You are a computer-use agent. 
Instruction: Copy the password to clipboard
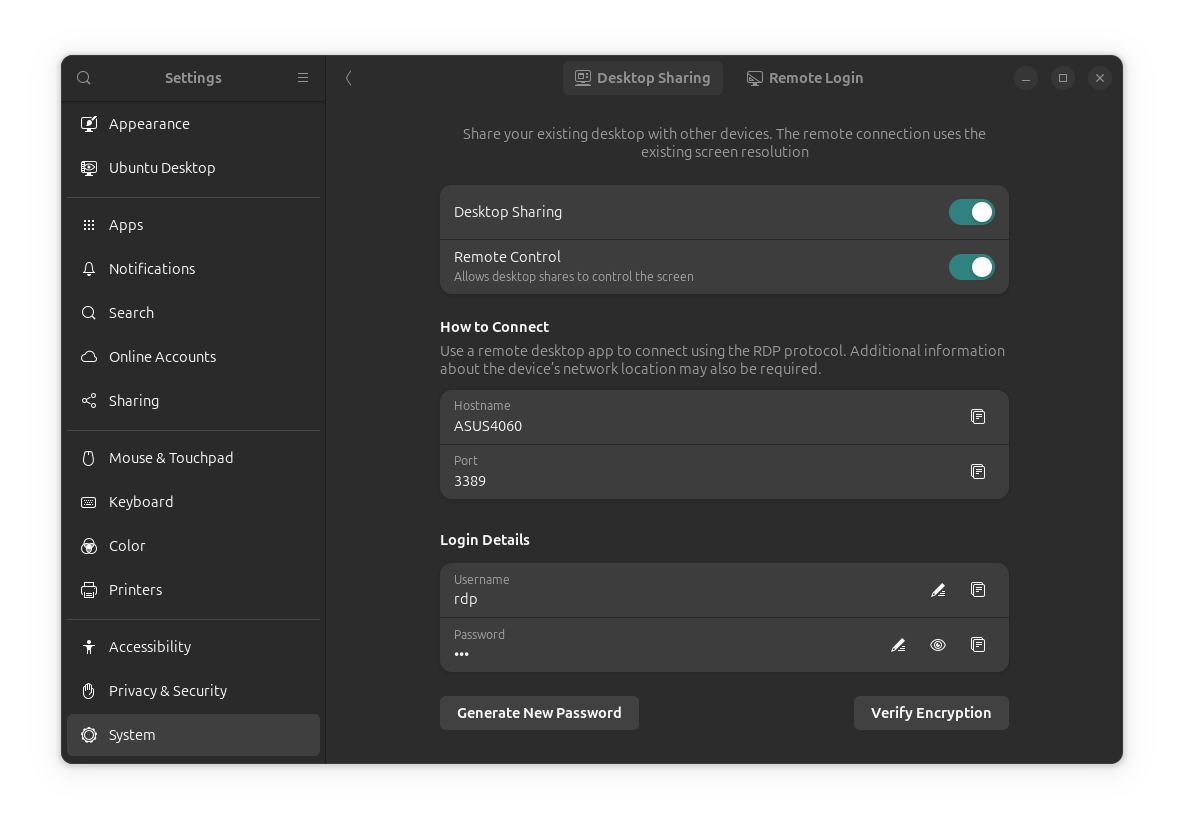pos(978,644)
